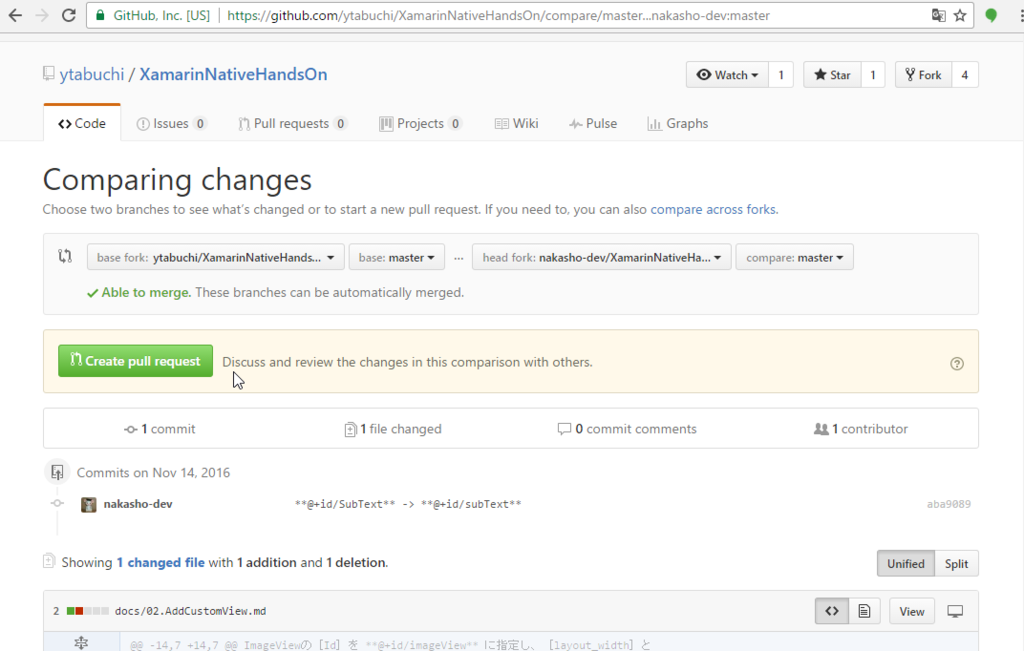Open the translate page icon
The height and width of the screenshot is (651, 1024).
click(938, 15)
